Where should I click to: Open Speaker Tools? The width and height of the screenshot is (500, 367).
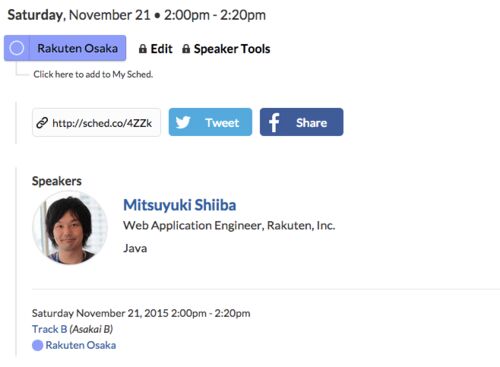tap(232, 49)
